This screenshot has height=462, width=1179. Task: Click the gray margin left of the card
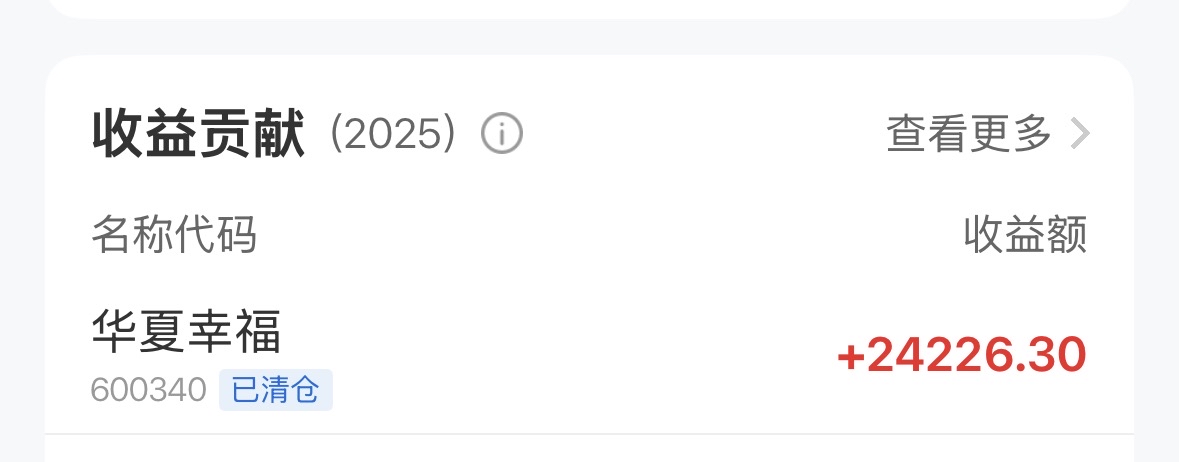coord(20,250)
